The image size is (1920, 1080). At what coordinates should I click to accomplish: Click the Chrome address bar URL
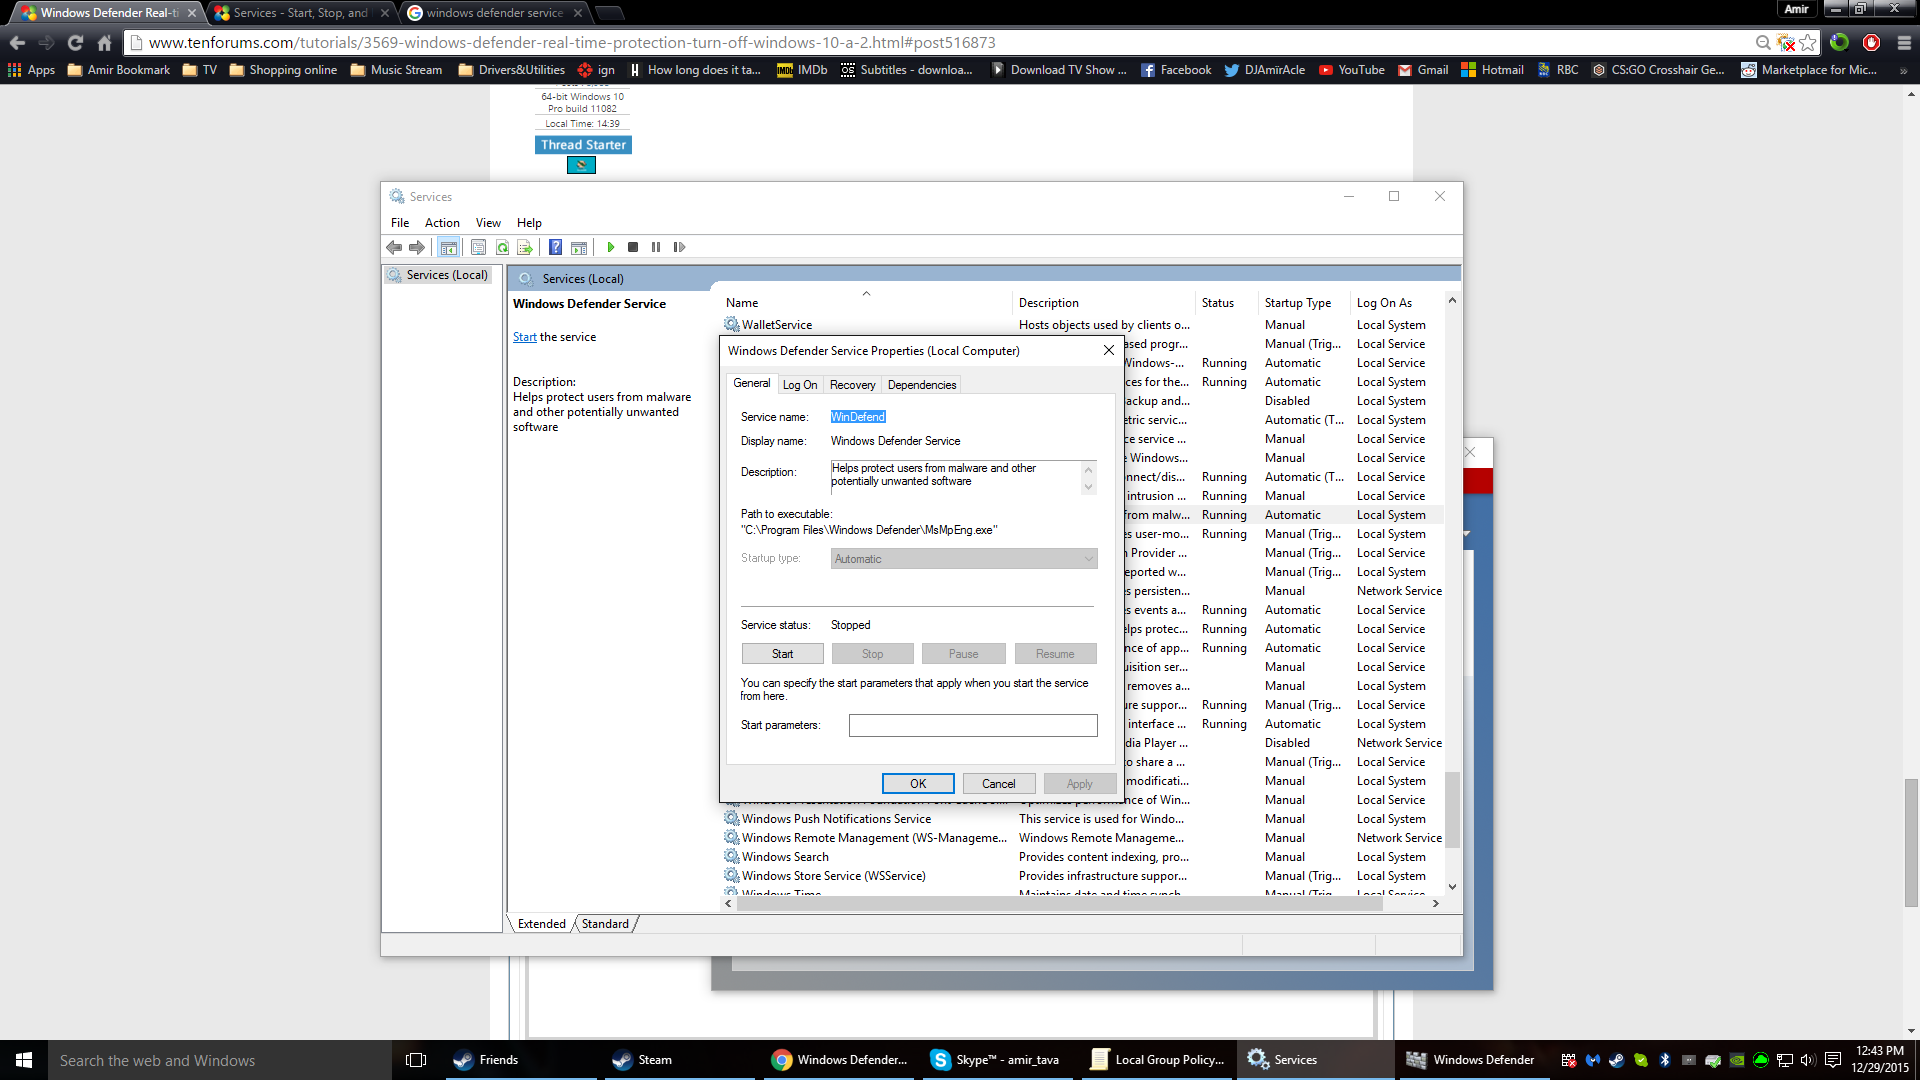pyautogui.click(x=572, y=42)
